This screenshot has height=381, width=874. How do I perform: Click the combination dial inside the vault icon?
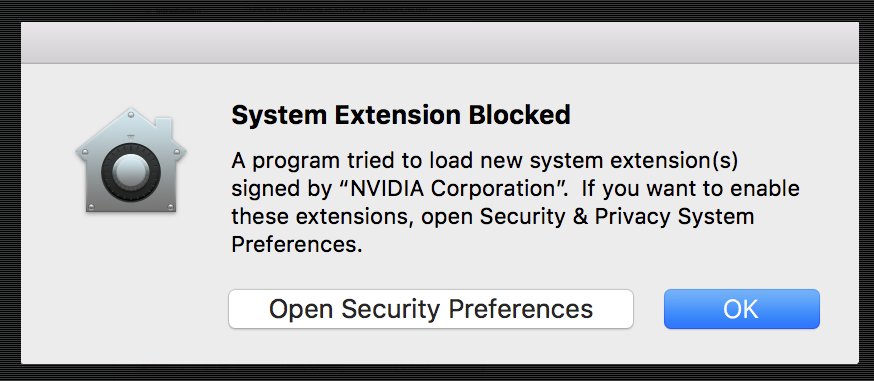(x=131, y=173)
